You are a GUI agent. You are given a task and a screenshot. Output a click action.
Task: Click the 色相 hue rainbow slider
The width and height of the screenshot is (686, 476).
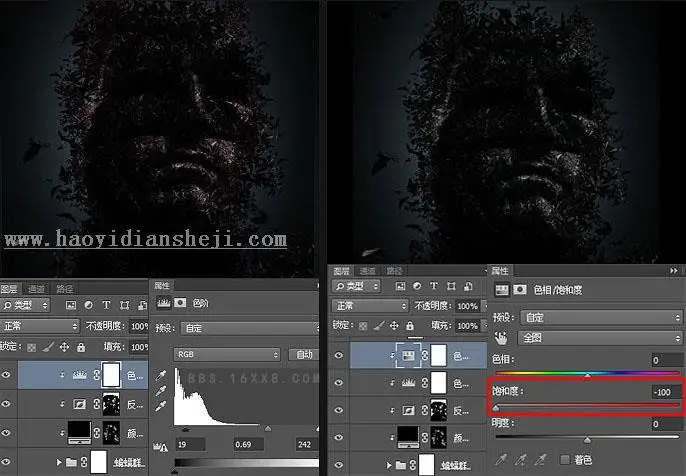pos(588,373)
